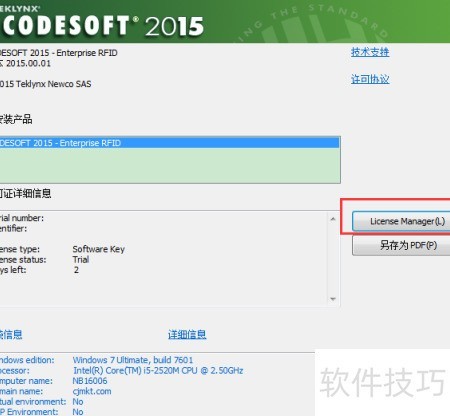The height and width of the screenshot is (416, 450).
Task: Click the Trial license status value
Action: [81, 259]
